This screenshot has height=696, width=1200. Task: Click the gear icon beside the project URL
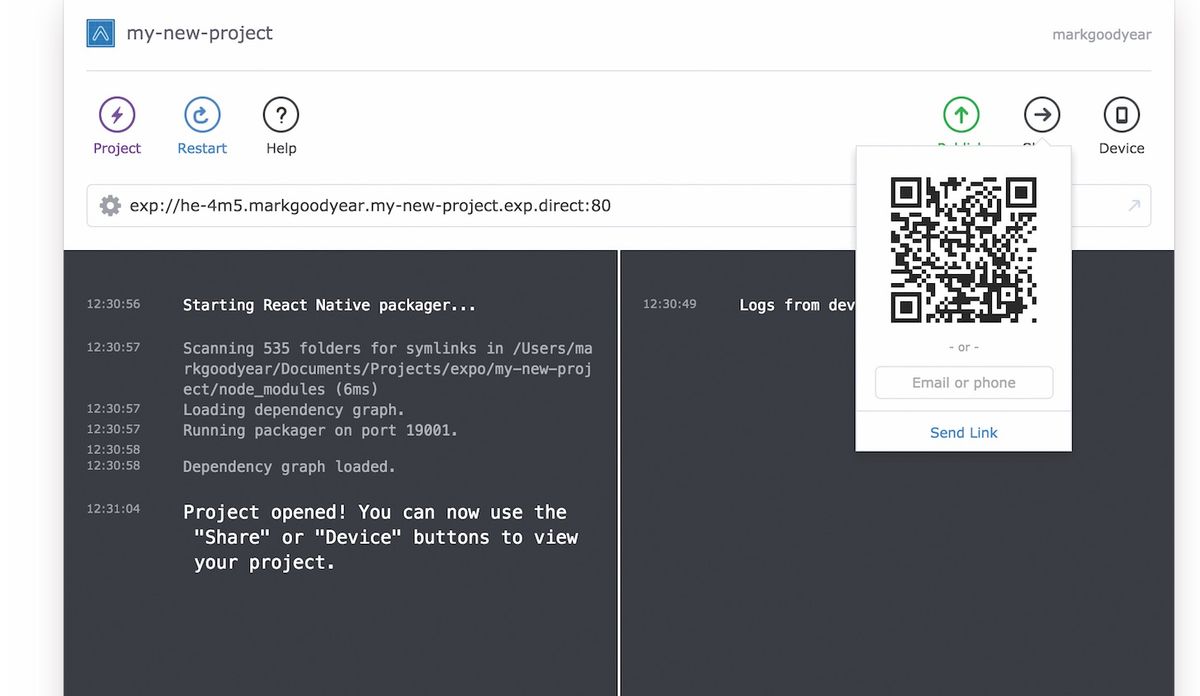click(x=110, y=205)
